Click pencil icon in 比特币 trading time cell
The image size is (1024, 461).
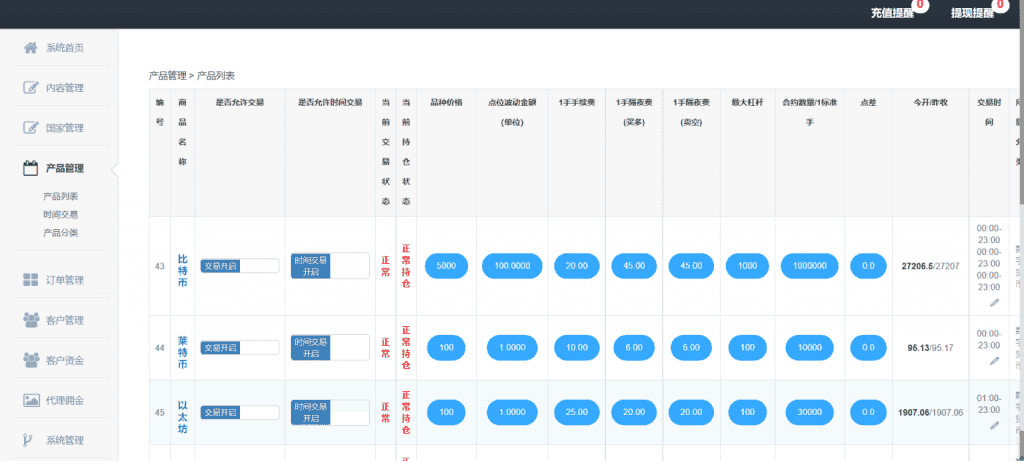tap(994, 302)
